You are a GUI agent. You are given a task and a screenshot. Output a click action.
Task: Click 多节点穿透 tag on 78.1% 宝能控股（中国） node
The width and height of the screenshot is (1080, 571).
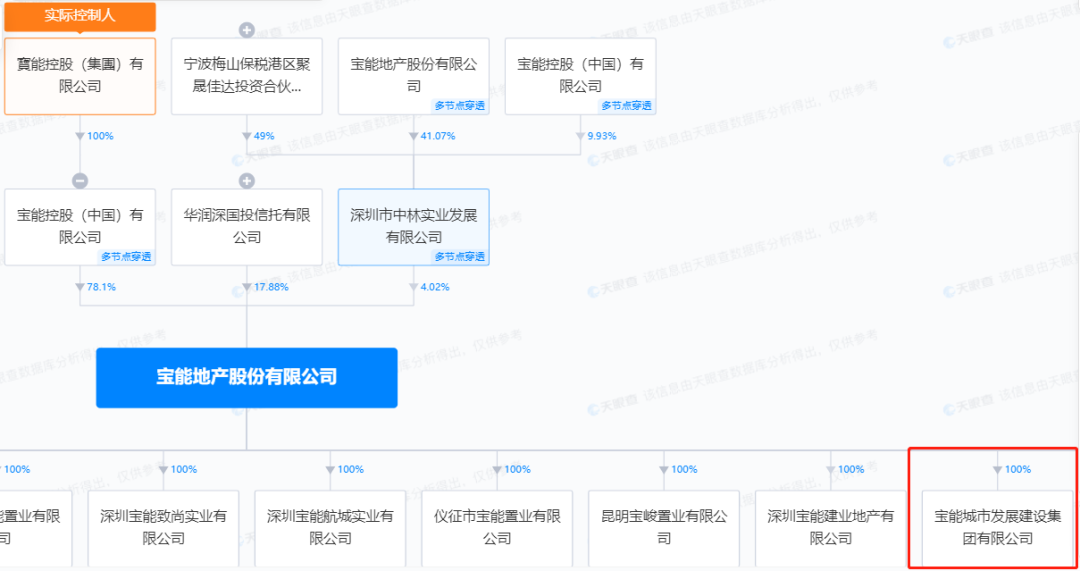tap(126, 256)
